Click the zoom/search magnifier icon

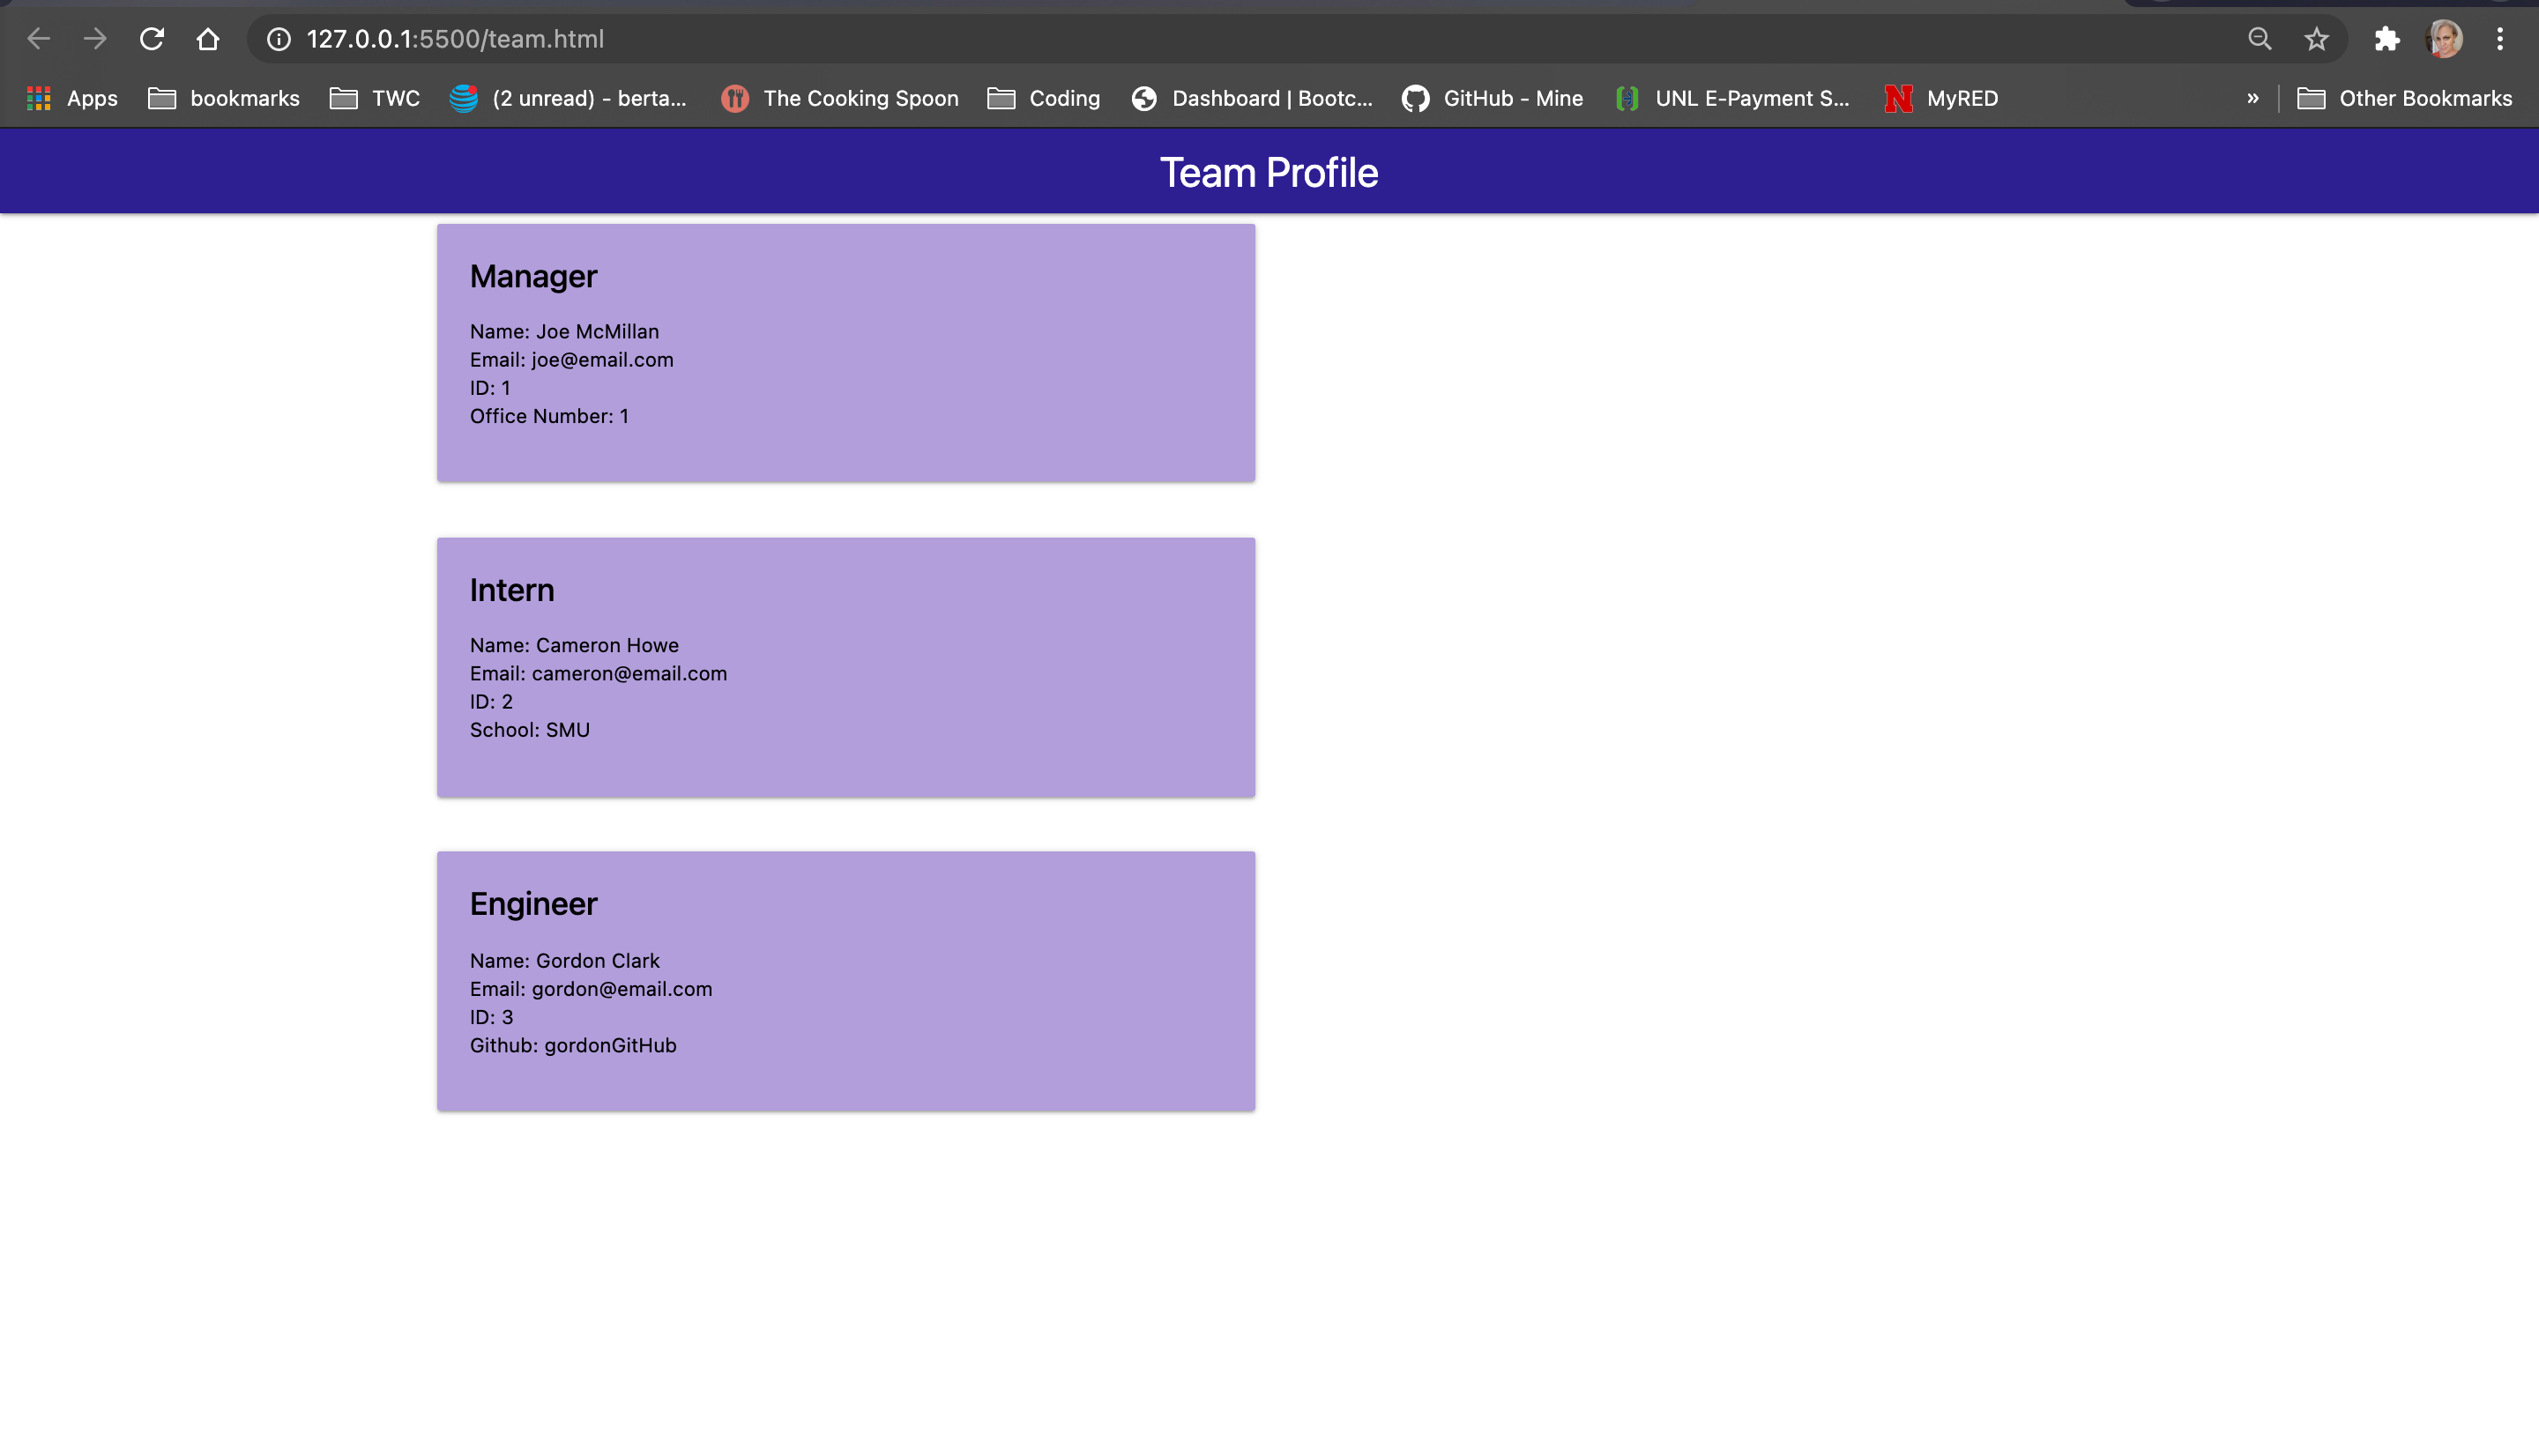point(2260,39)
